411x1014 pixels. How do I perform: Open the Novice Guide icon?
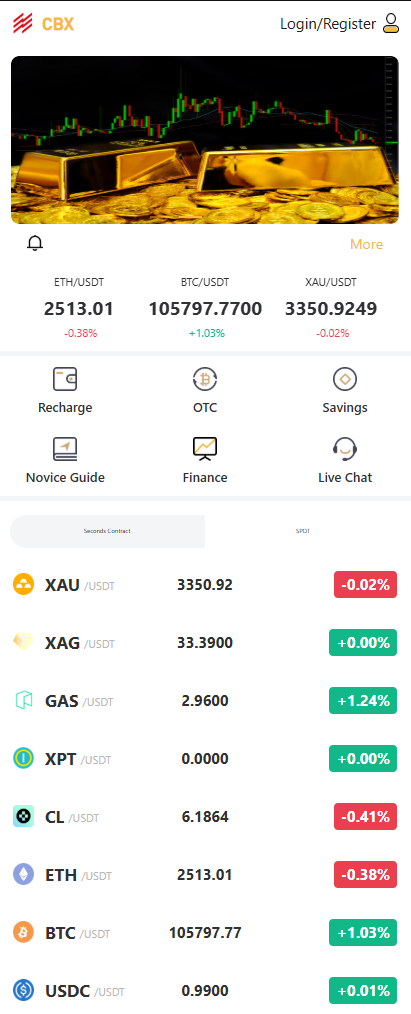(65, 448)
